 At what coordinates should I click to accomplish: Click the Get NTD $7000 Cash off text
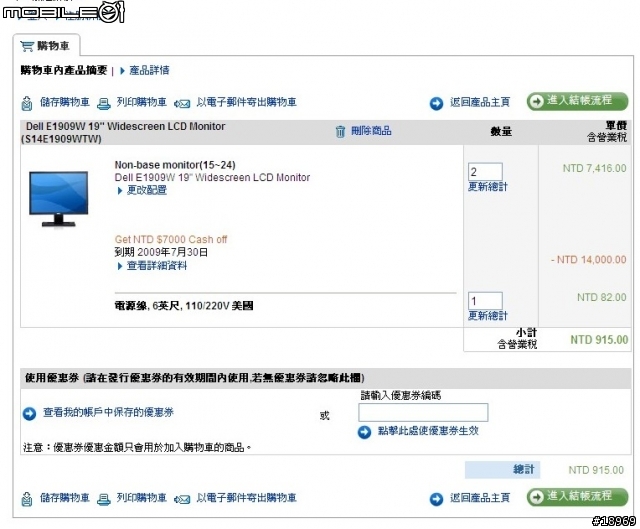click(171, 240)
